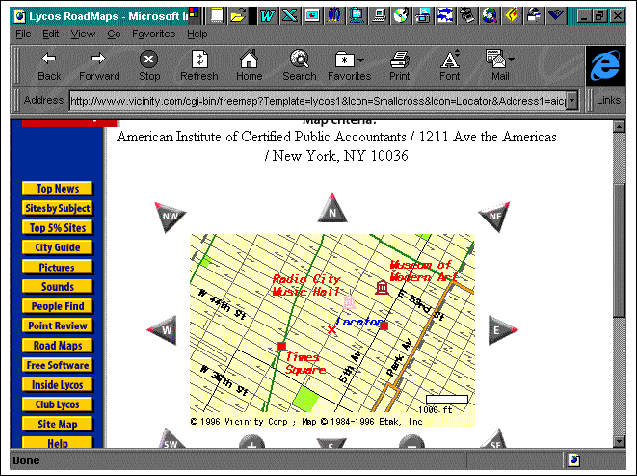Image resolution: width=637 pixels, height=476 pixels.
Task: Stop loading the page
Action: click(149, 66)
